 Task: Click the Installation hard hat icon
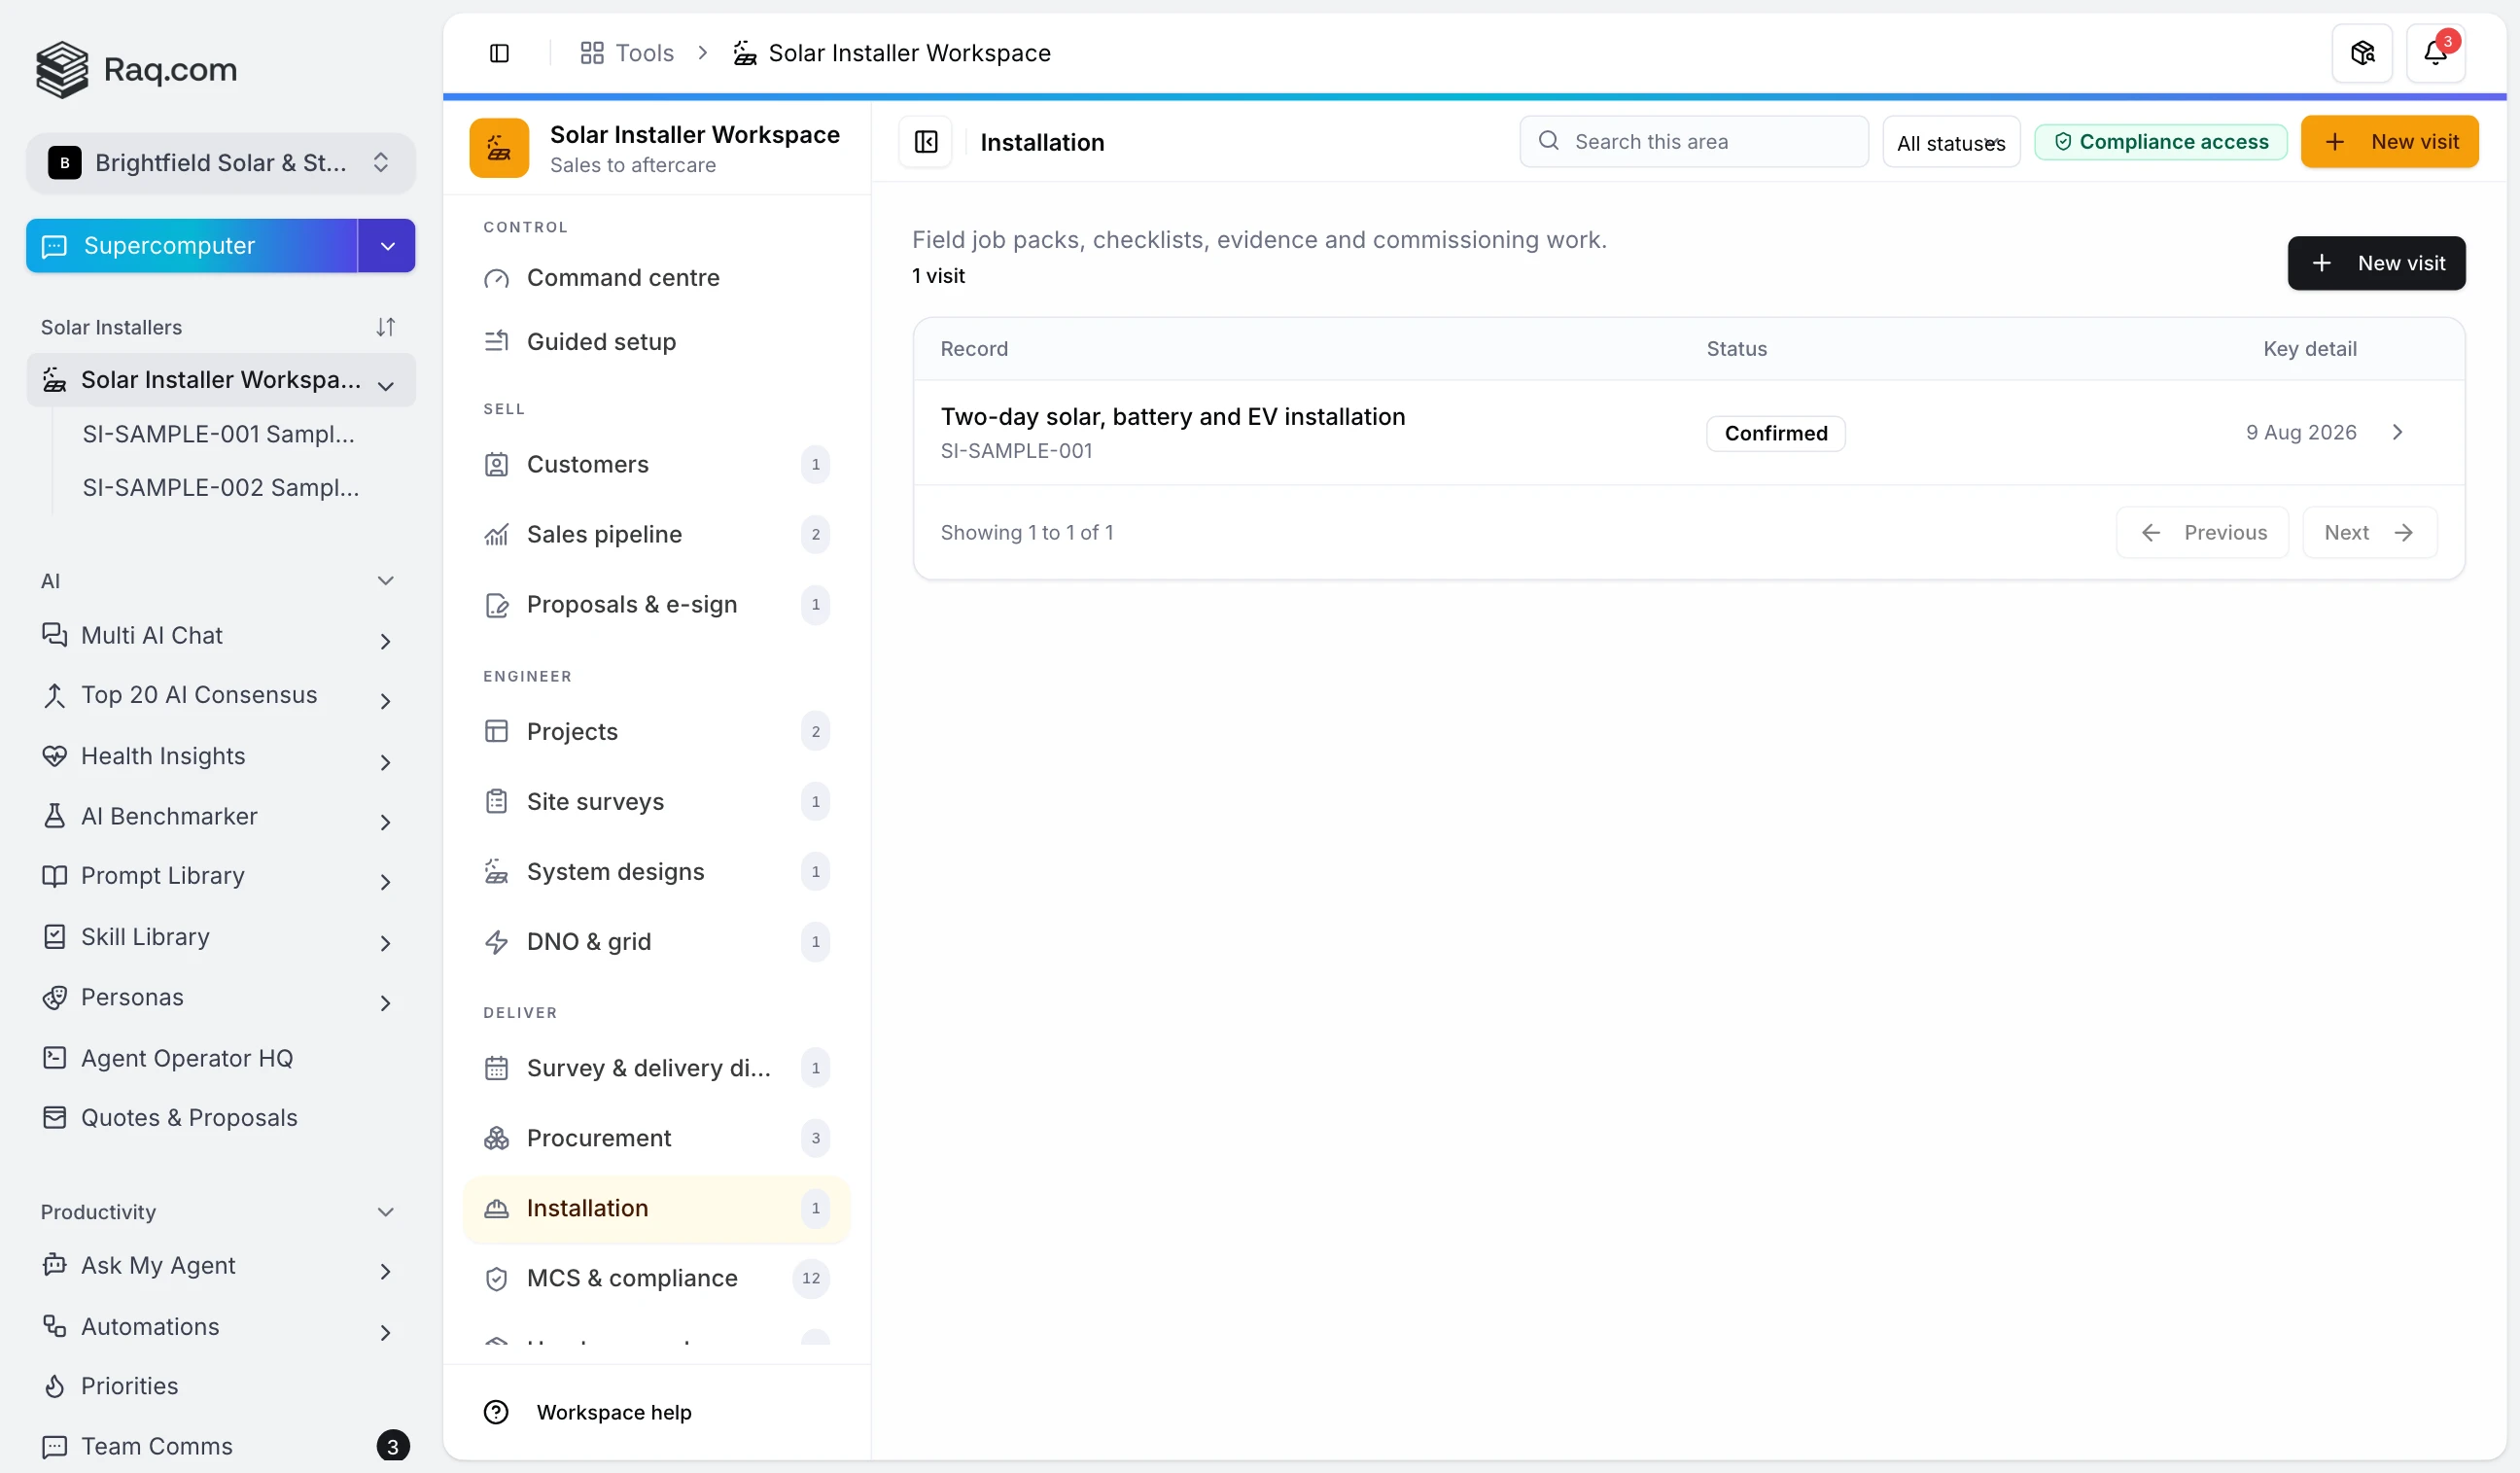497,1209
